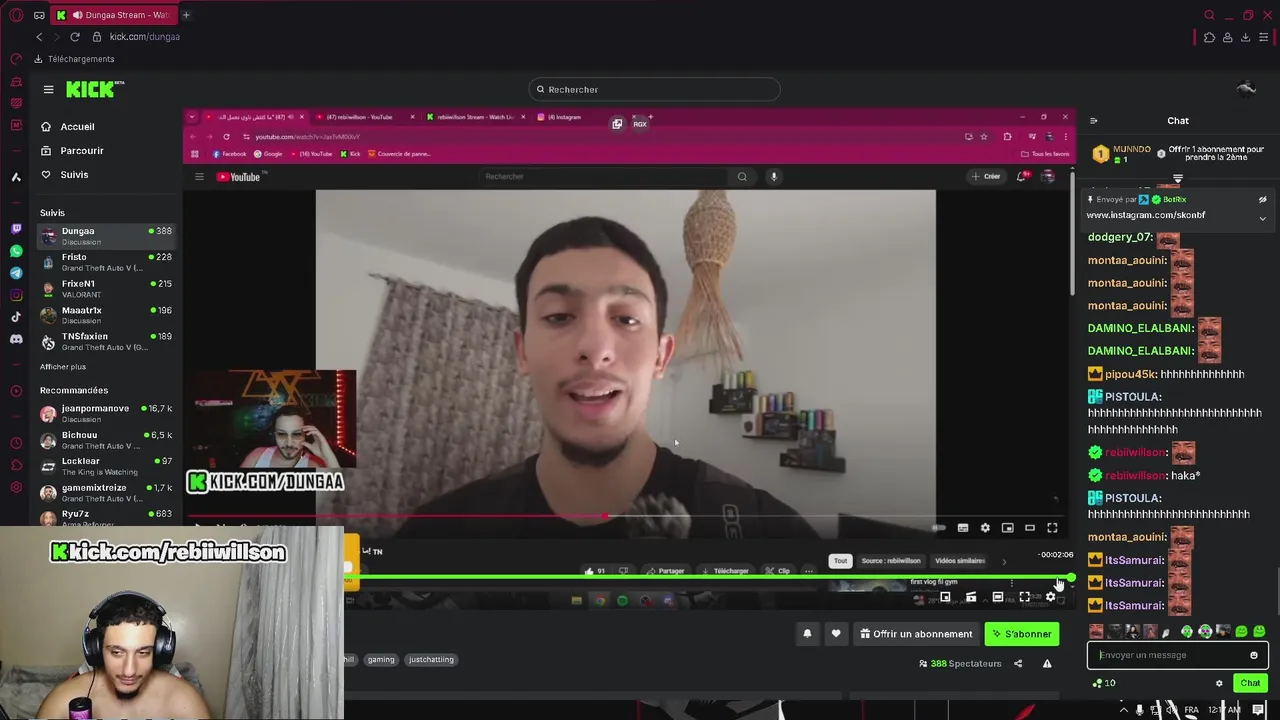Focus the Rechercher search field

pos(654,89)
